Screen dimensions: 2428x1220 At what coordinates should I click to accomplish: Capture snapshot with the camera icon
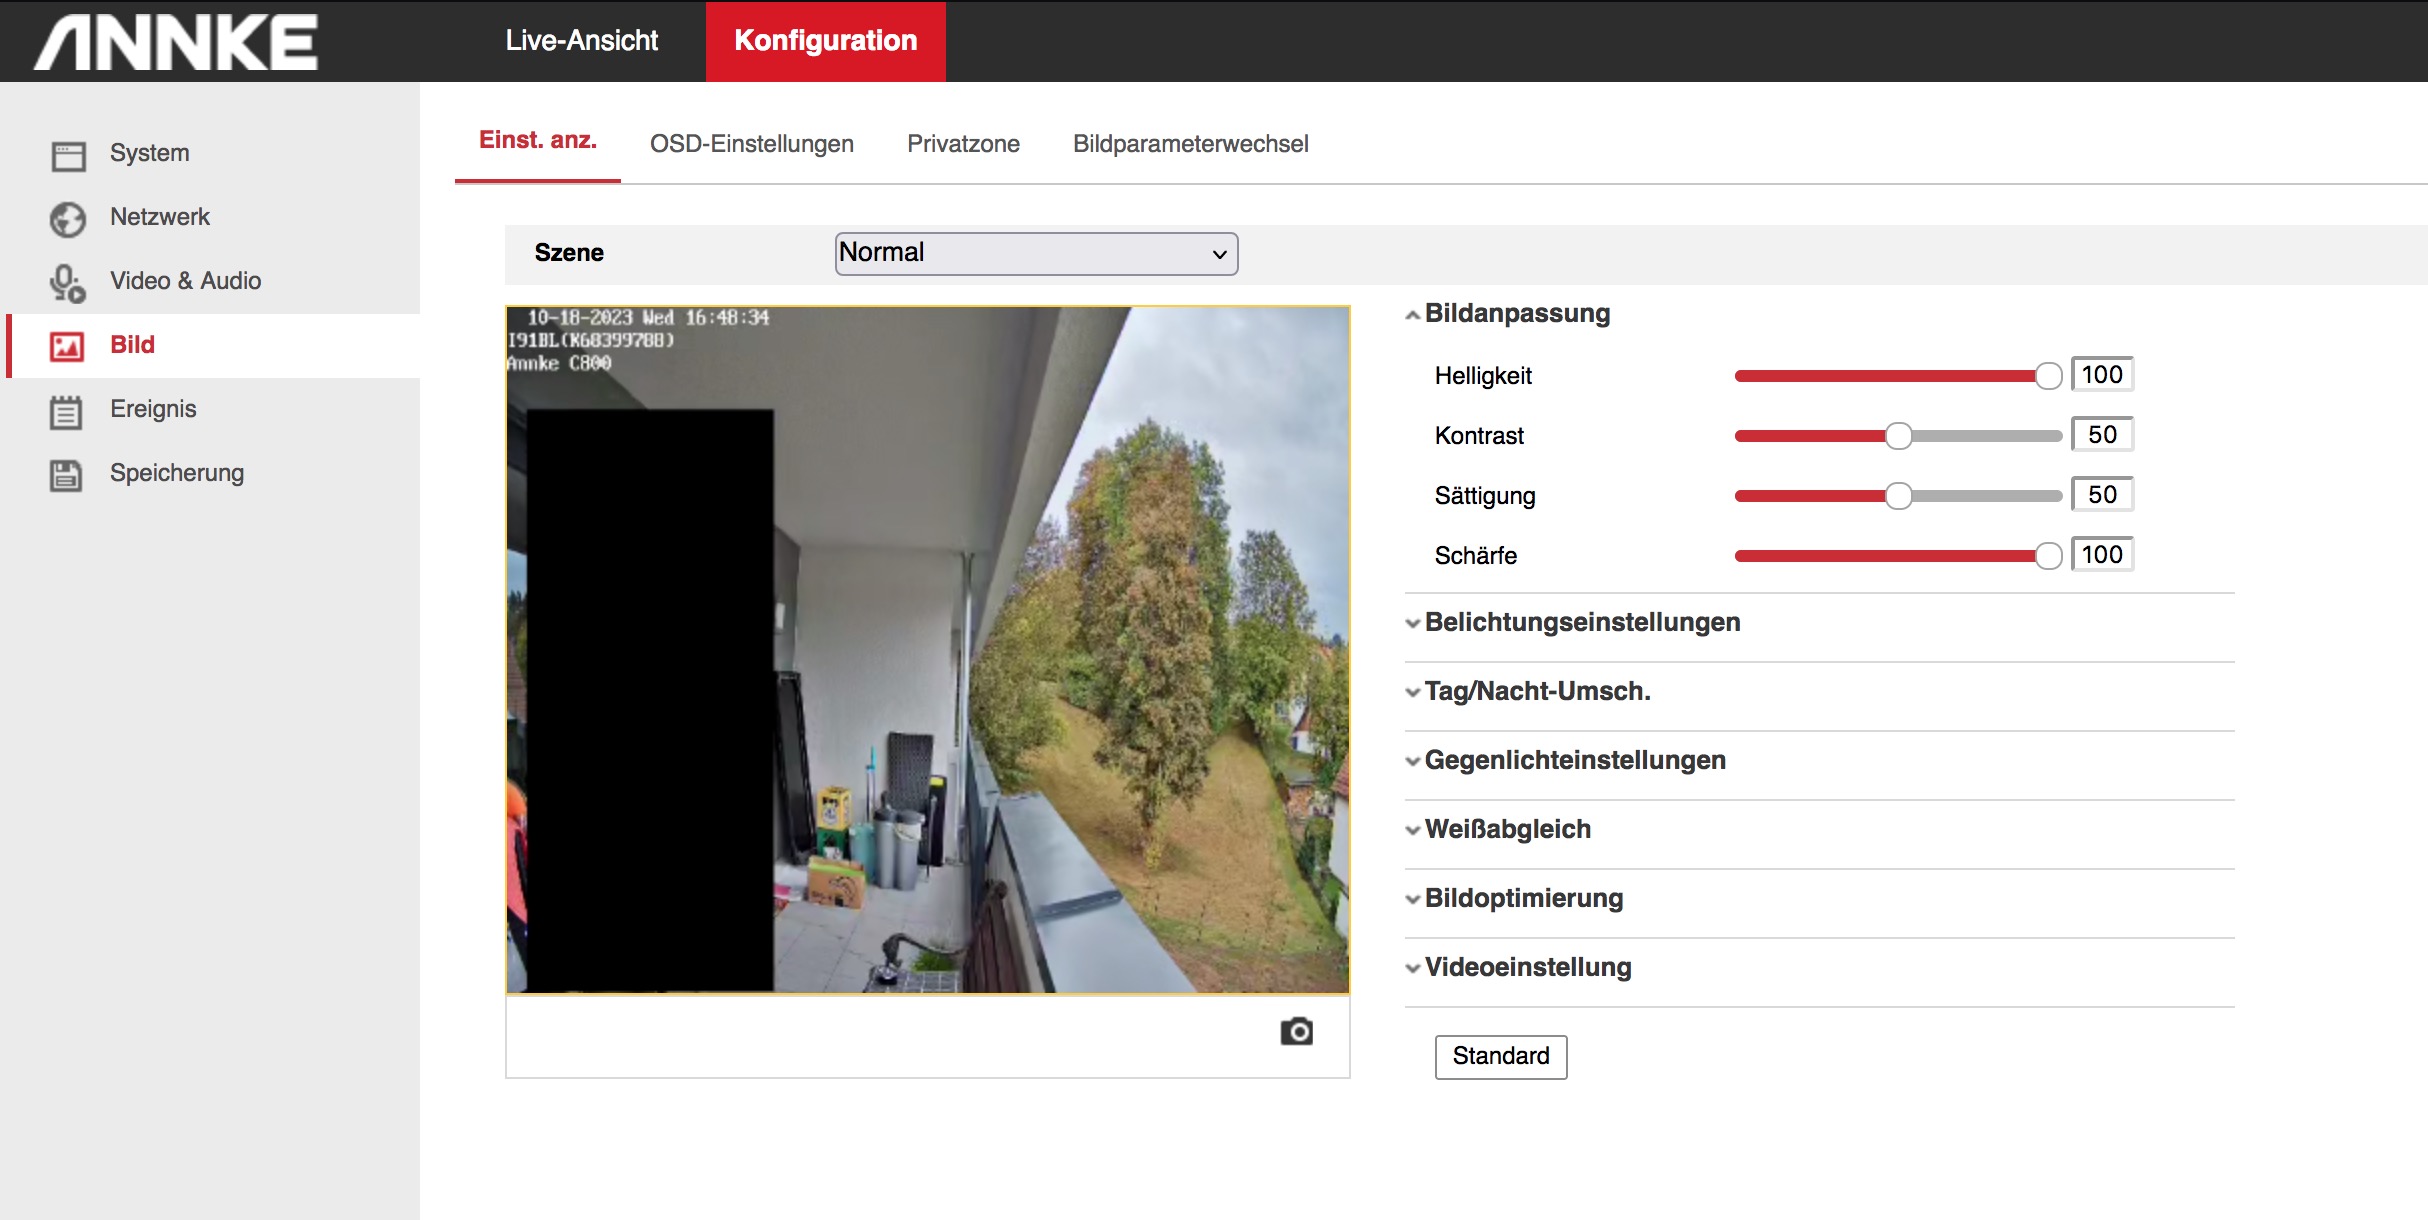click(x=1296, y=1031)
